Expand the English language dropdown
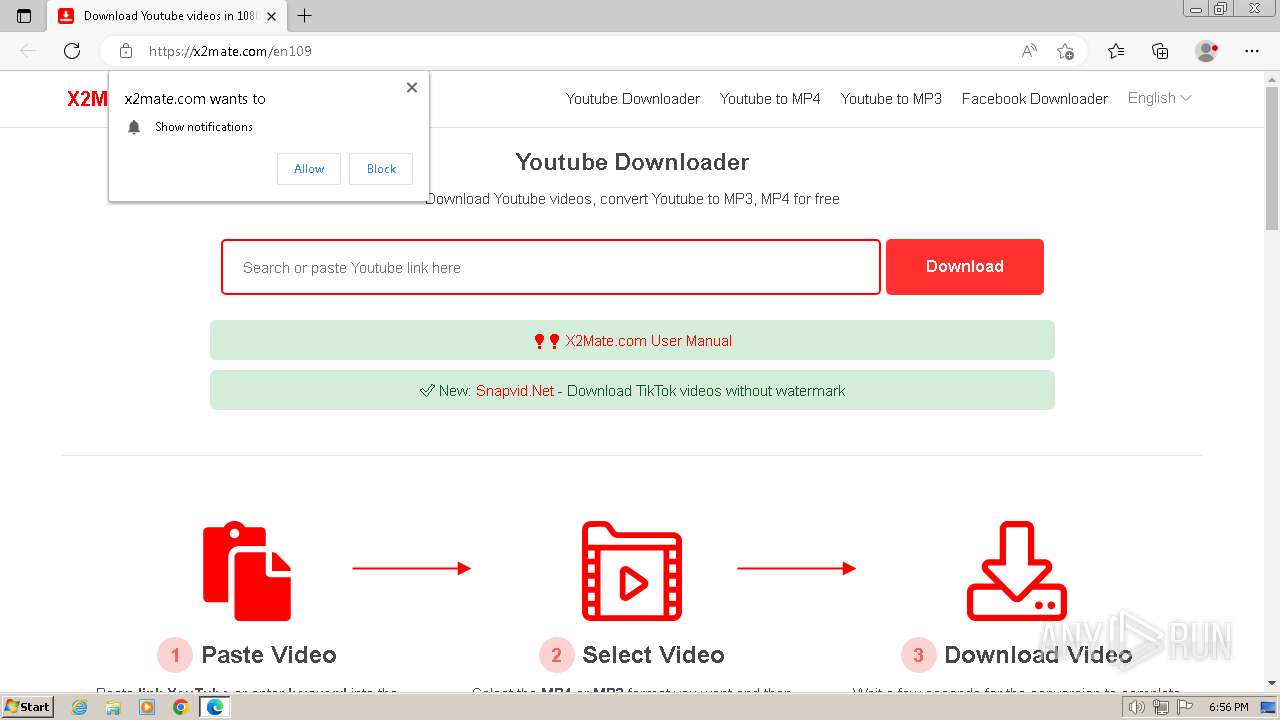1280x720 pixels. (x=1159, y=98)
